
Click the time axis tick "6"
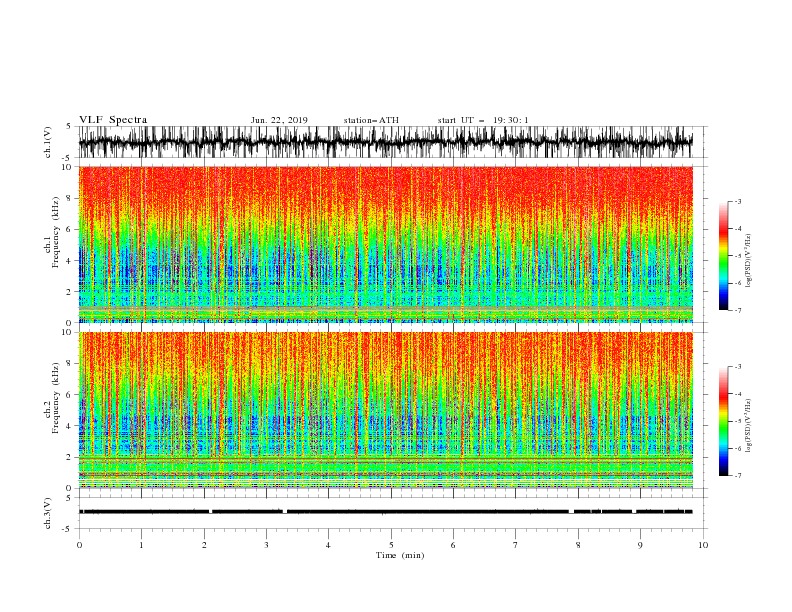tap(453, 545)
